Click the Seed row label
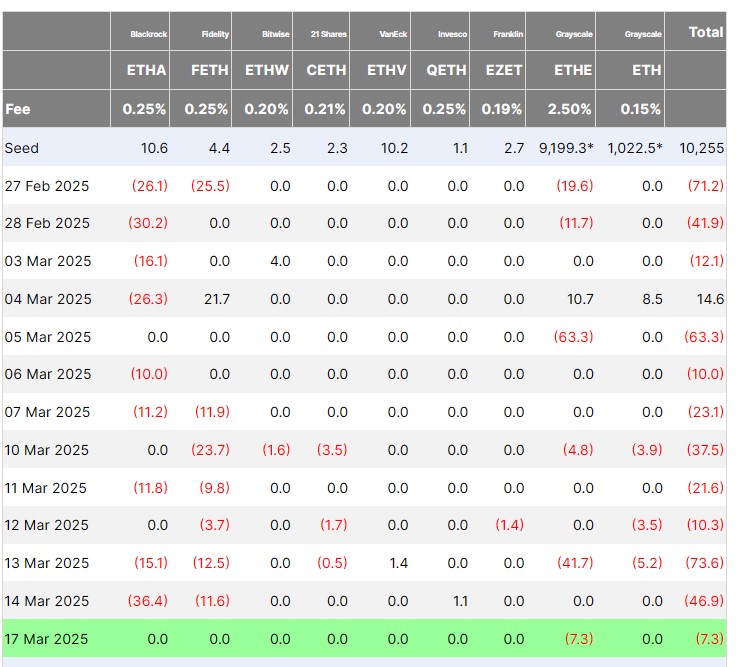738x667 pixels. coord(22,148)
